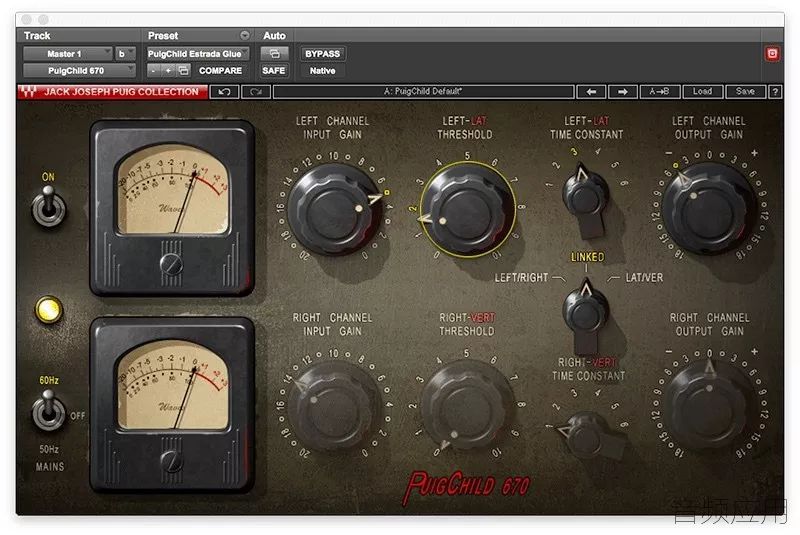800x535 pixels.
Task: Click the Waves logo in Jack Joseph Puig banner
Action: pyautogui.click(x=29, y=92)
